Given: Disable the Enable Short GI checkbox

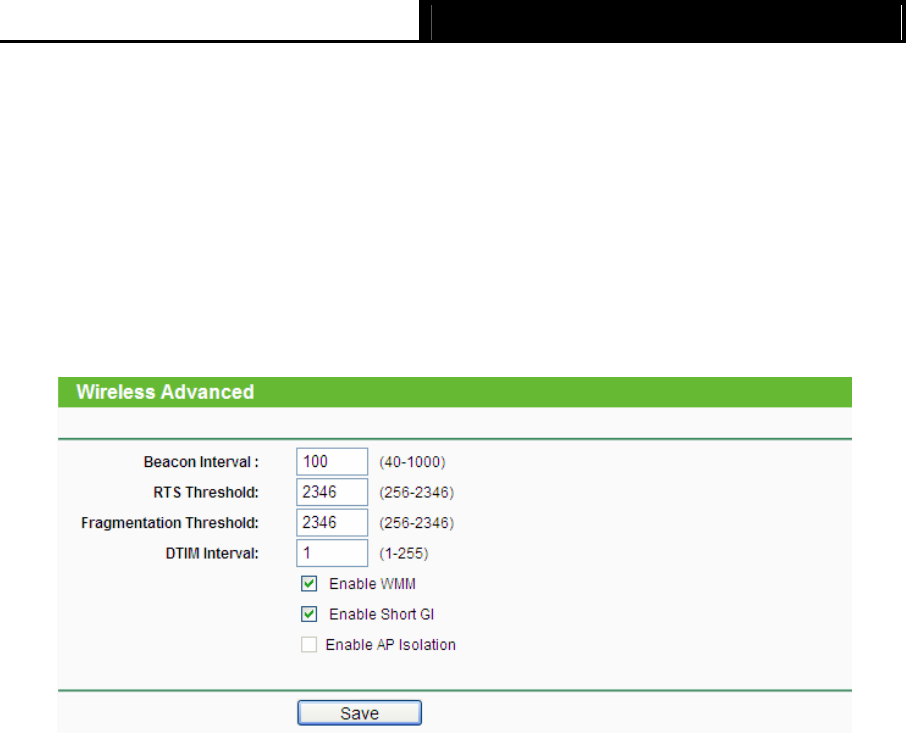Looking at the screenshot, I should click(309, 614).
